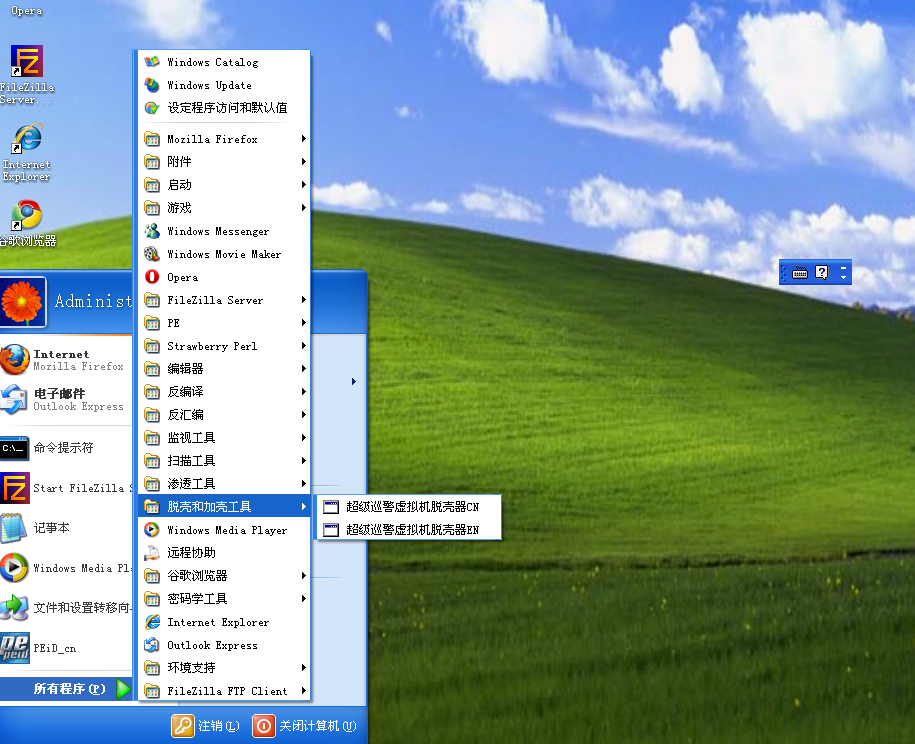Open 设定程序访问和默认值 entry
Screen dimensions: 915x744
(x=224, y=108)
